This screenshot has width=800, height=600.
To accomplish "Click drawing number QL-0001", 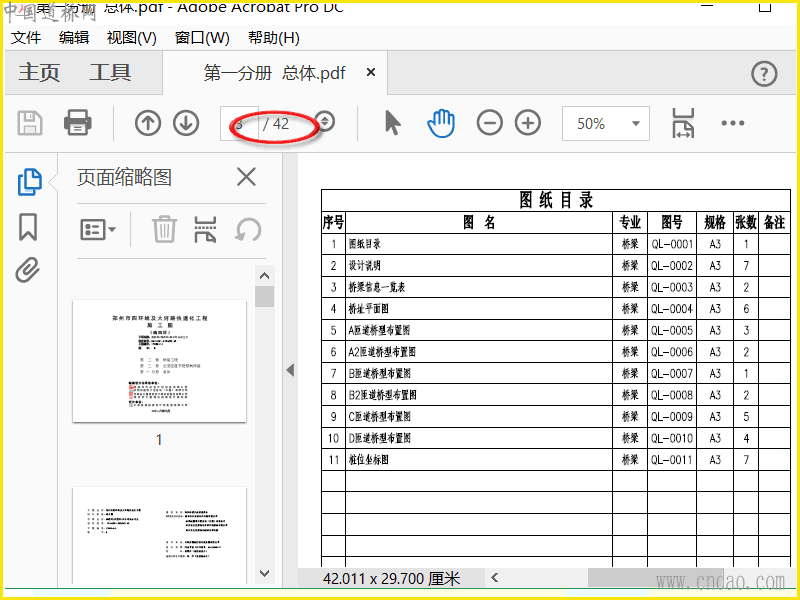I will point(672,244).
